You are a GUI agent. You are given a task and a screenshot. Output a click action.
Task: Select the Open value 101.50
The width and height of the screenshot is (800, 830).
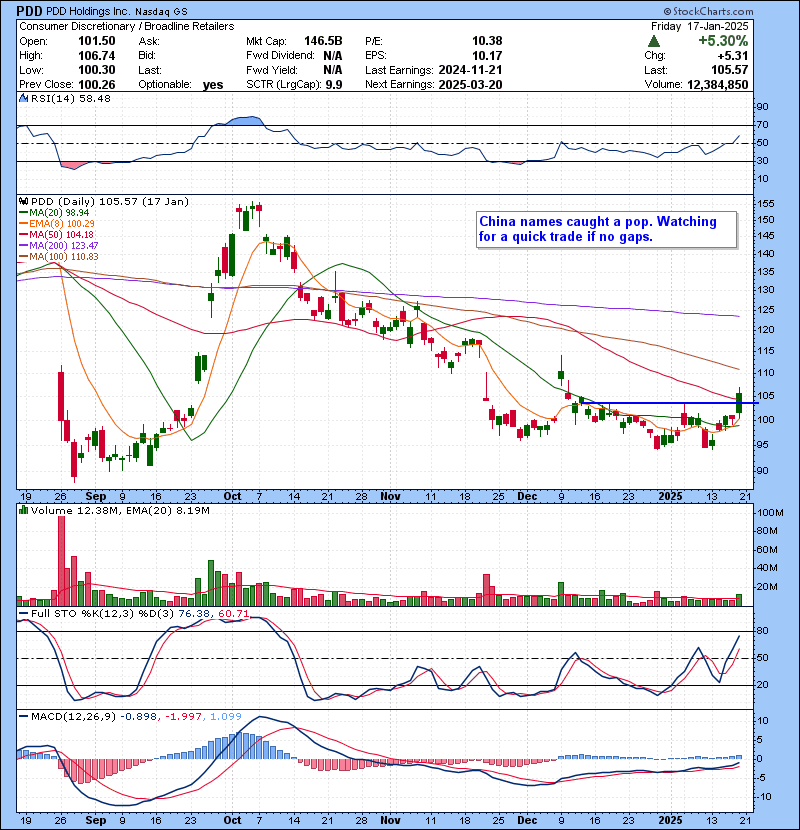[96, 41]
